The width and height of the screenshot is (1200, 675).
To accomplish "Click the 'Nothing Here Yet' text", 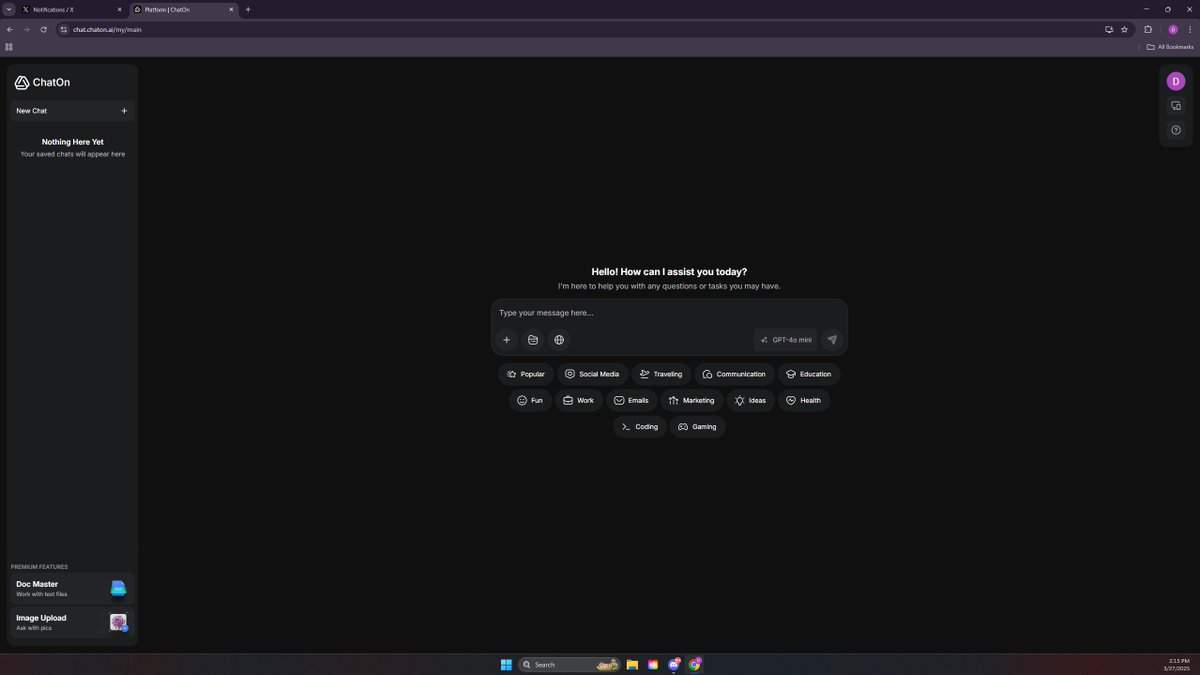I will click(x=73, y=142).
